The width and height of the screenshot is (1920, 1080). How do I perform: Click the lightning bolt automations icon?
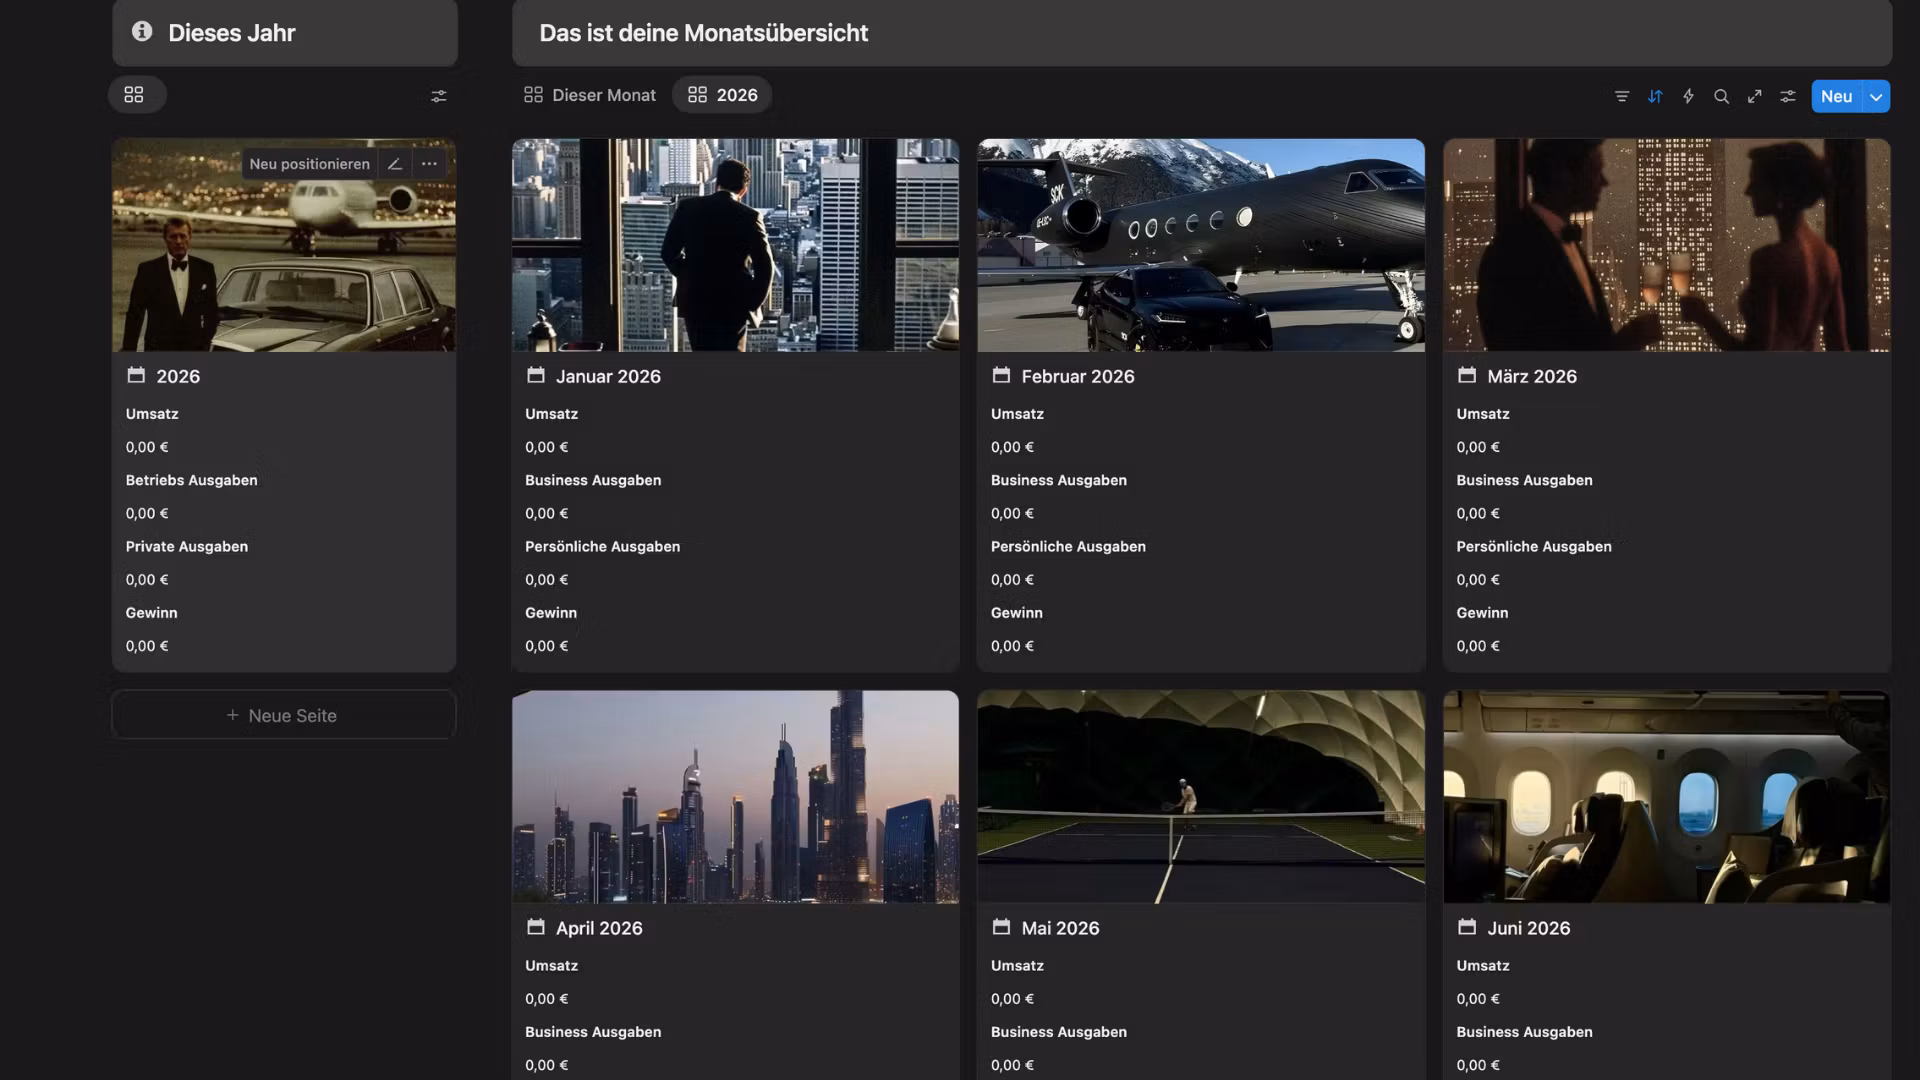(1688, 96)
